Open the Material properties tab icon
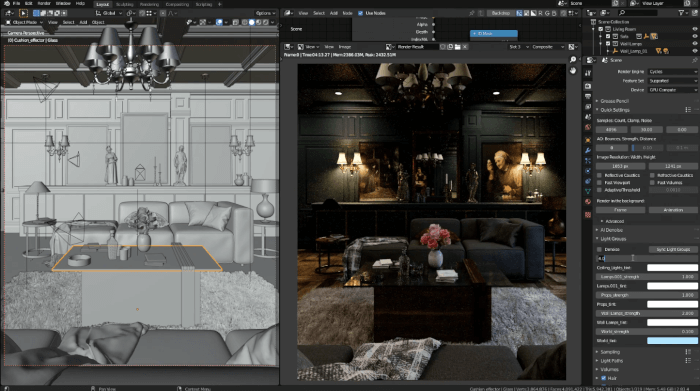The height and width of the screenshot is (391, 700). coord(588,202)
